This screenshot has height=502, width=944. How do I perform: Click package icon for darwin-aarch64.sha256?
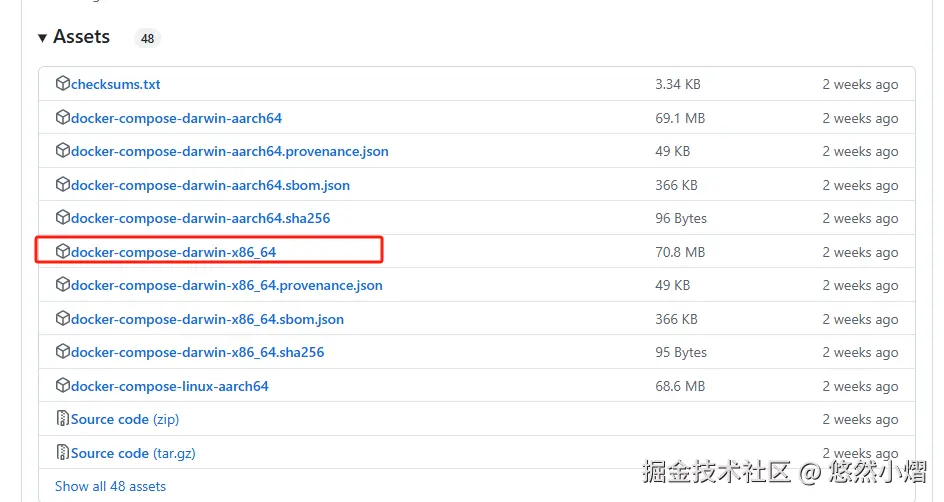63,217
